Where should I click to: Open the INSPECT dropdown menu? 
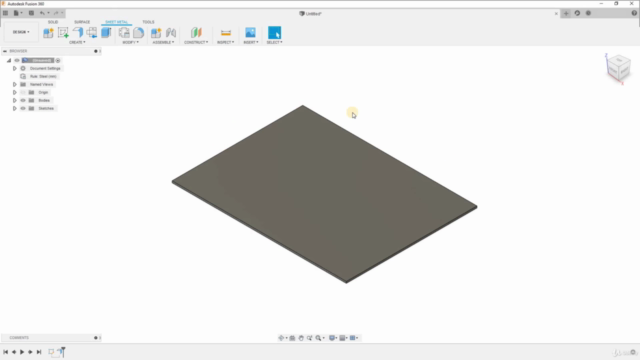[225, 42]
